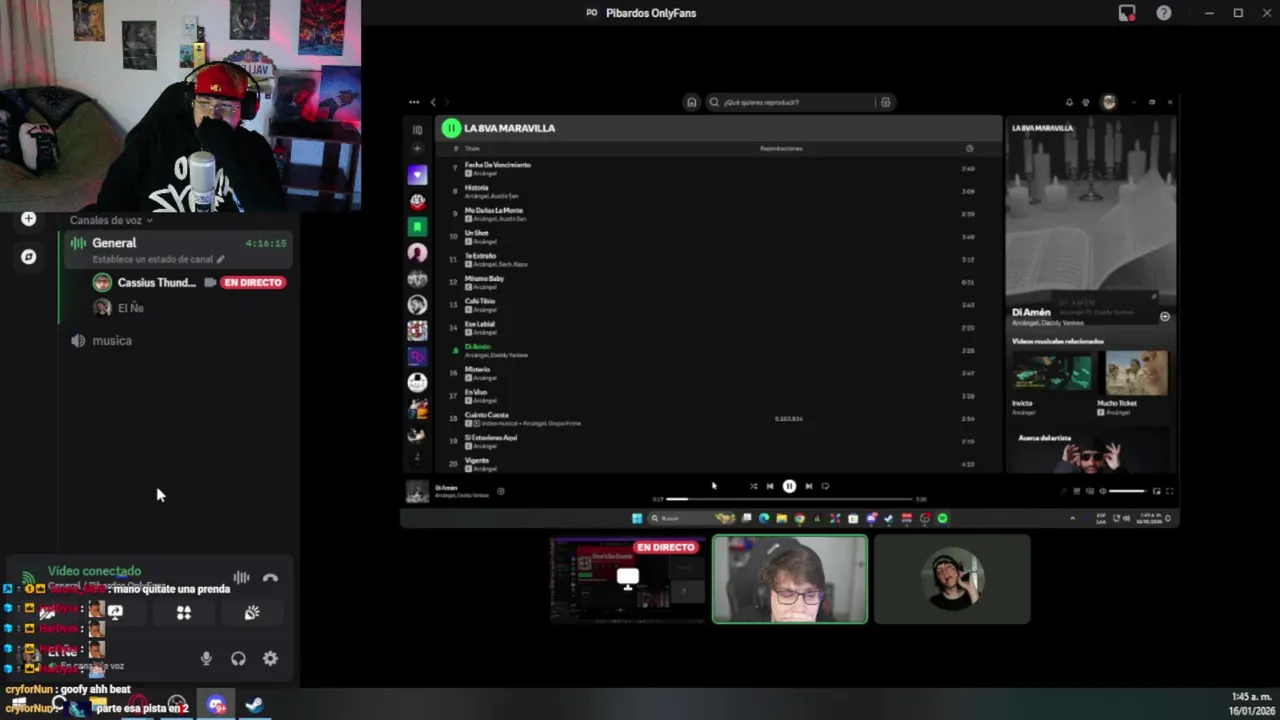Open the Discord soundboard button
Viewport: 1280px width, 720px height.
click(x=252, y=613)
